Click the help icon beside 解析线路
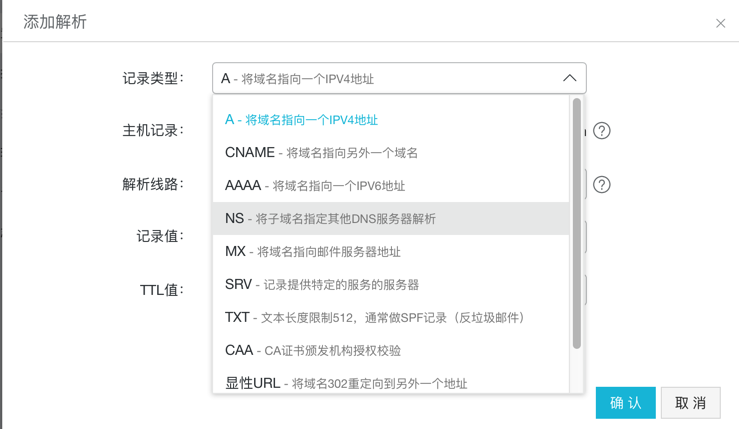This screenshot has height=429, width=739. (602, 185)
